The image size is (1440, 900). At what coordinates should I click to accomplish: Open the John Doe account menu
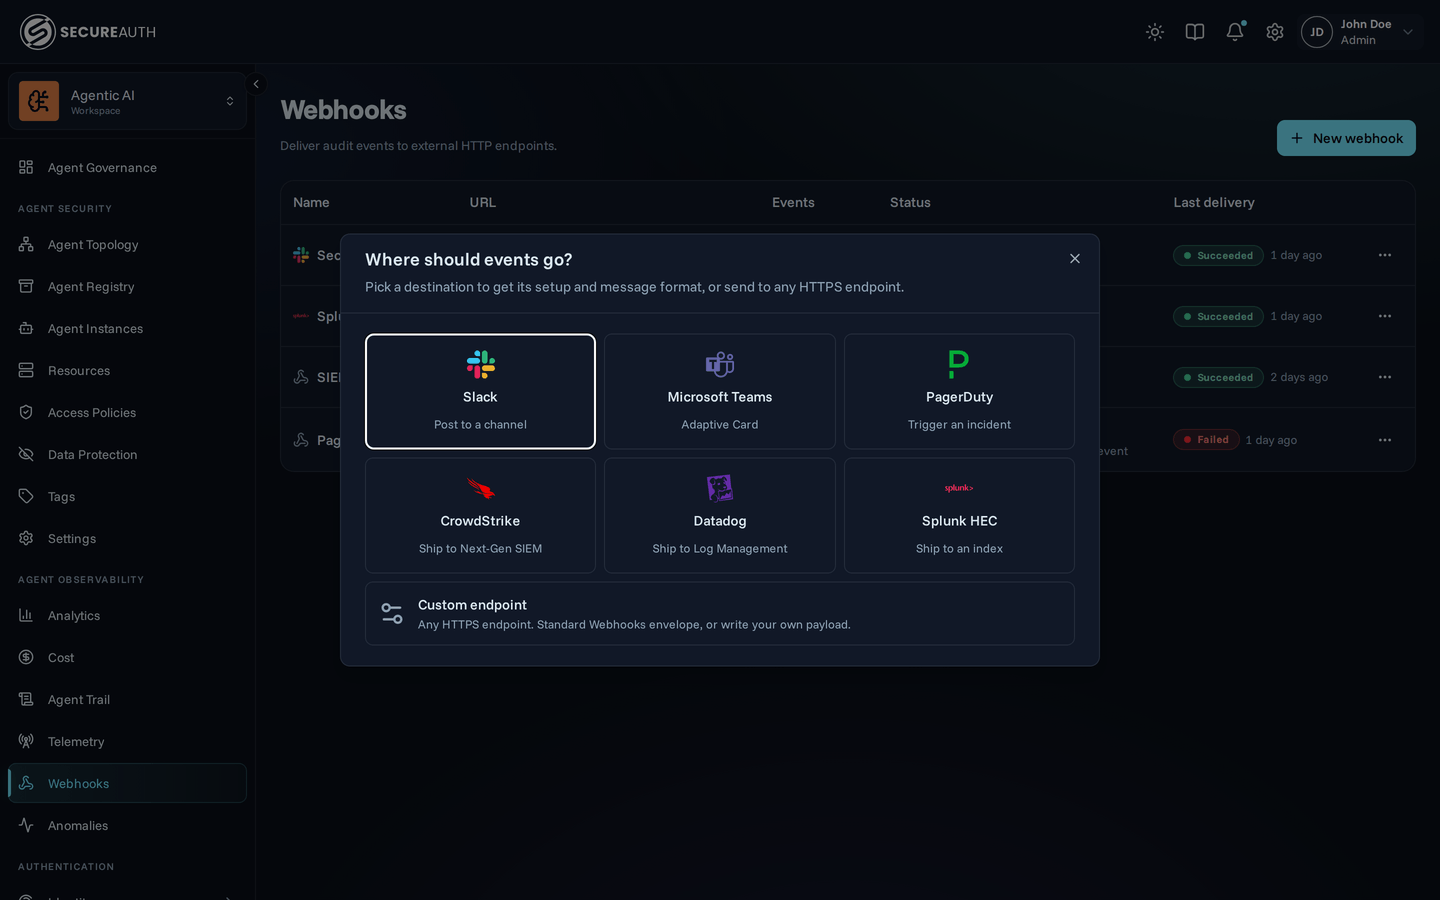[1359, 32]
